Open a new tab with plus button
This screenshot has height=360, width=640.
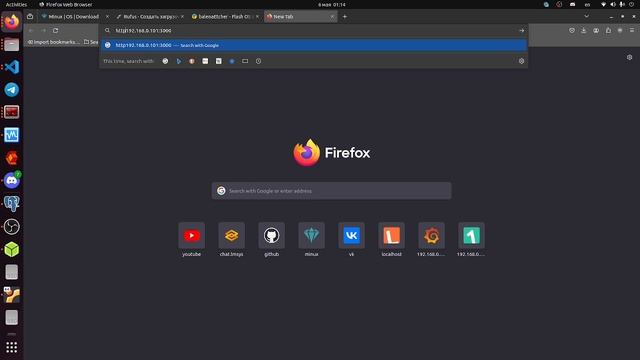(344, 17)
